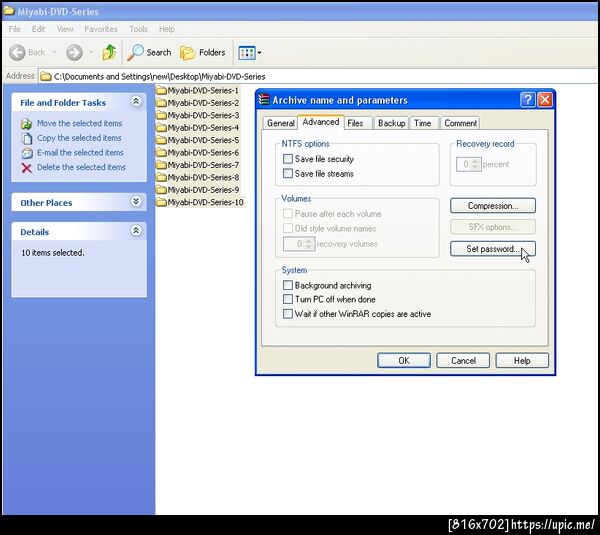Enable Turn PC off when done
Screen dimensions: 600x535
pyautogui.click(x=288, y=299)
